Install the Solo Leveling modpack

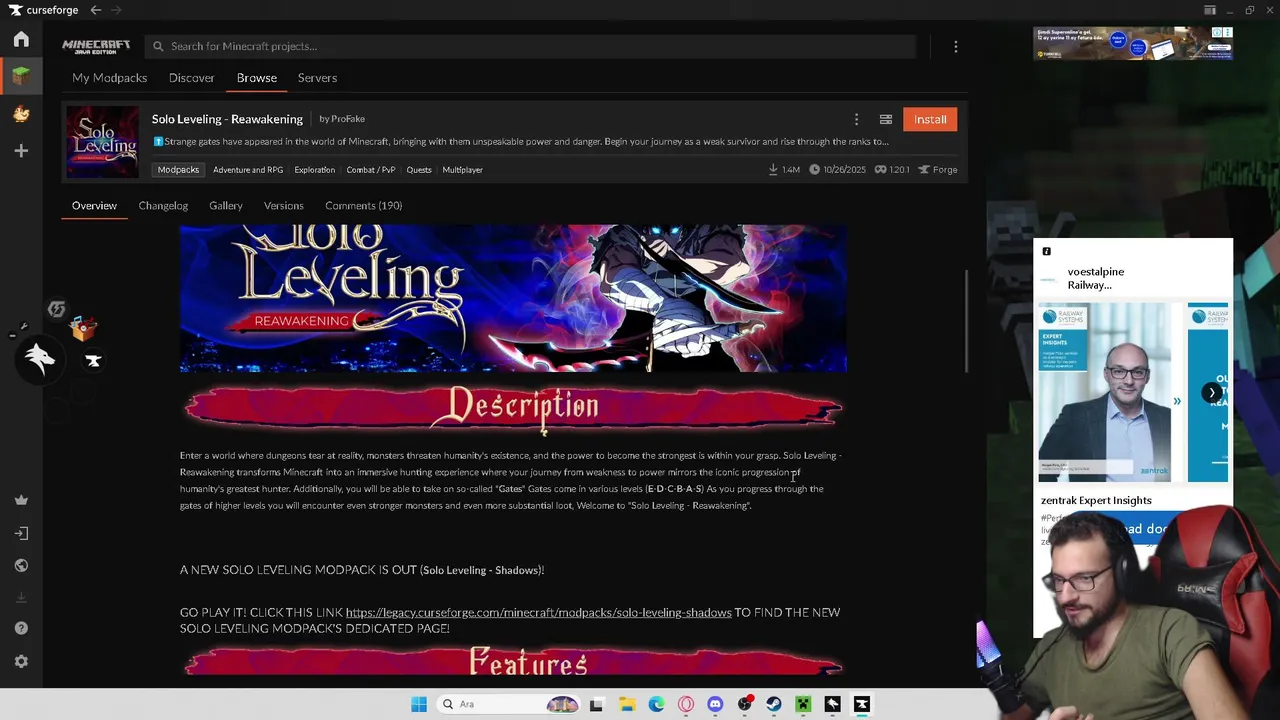pos(930,119)
